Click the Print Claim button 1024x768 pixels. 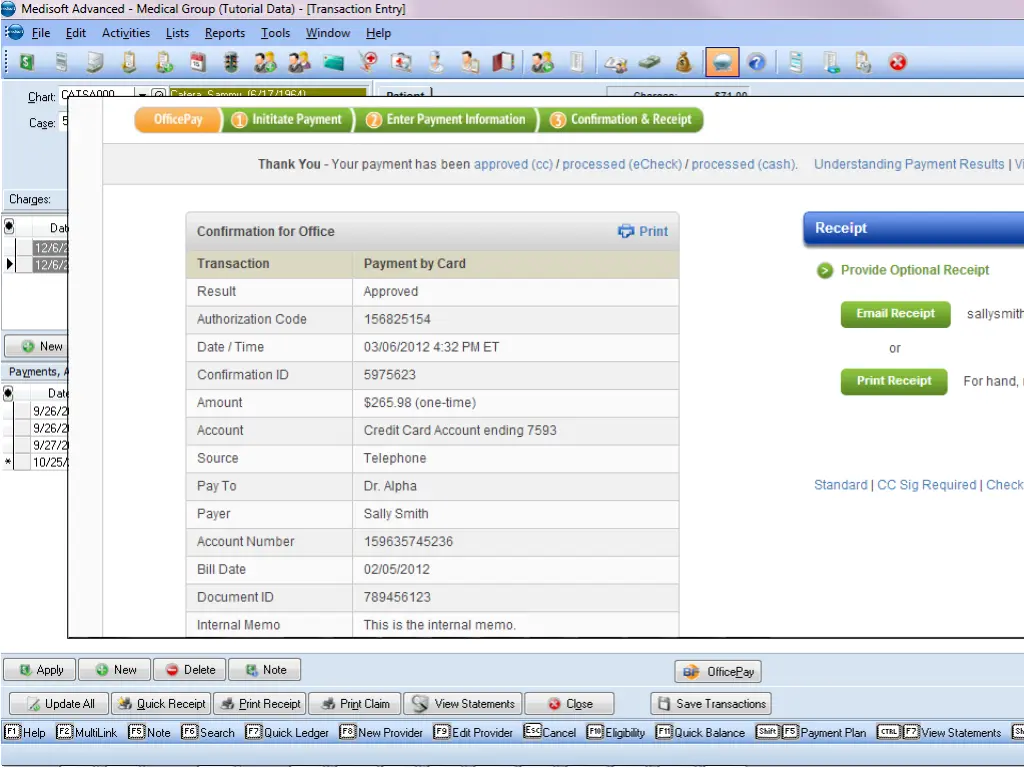355,704
